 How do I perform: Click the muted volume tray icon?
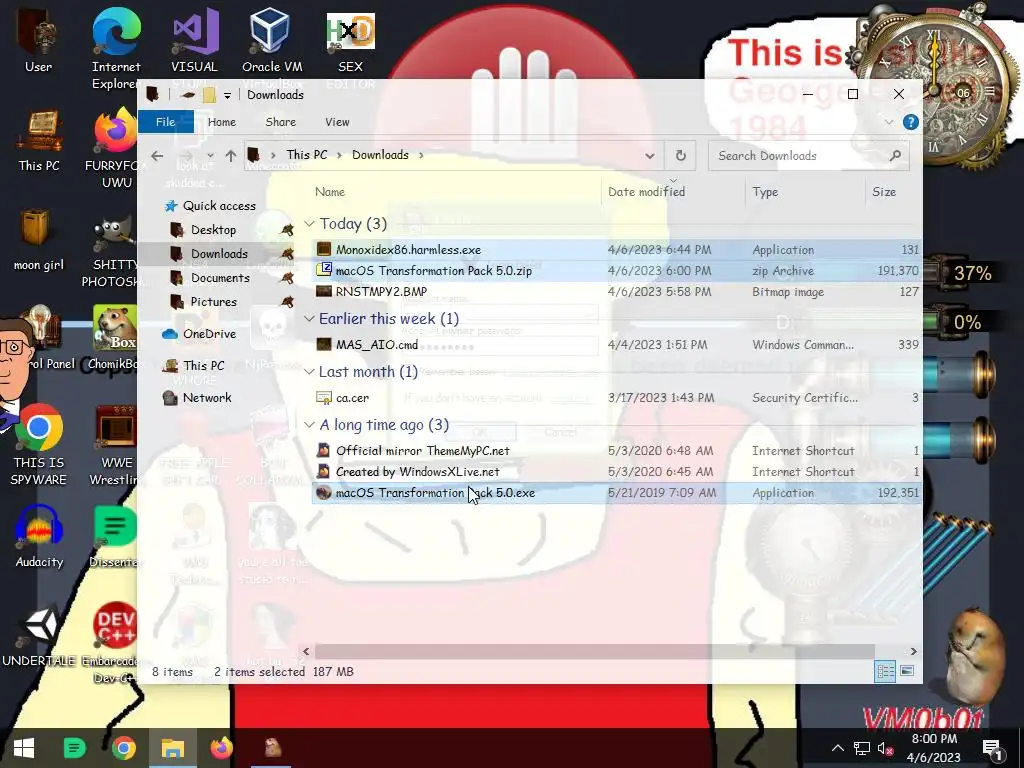tap(885, 748)
